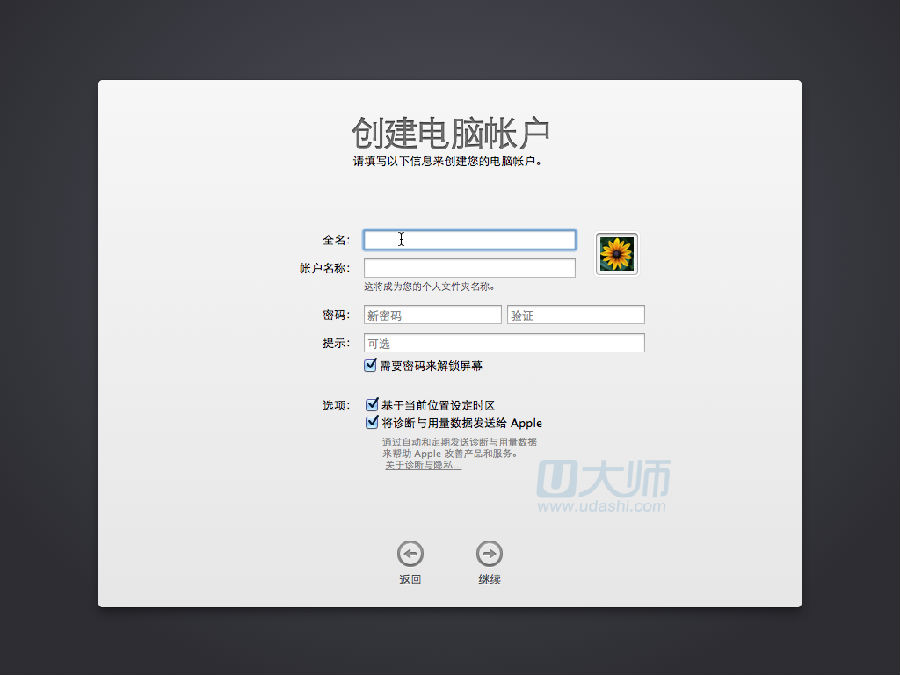Click into the 帐户名称 account name field
Viewport: 900px width, 675px height.
469,268
